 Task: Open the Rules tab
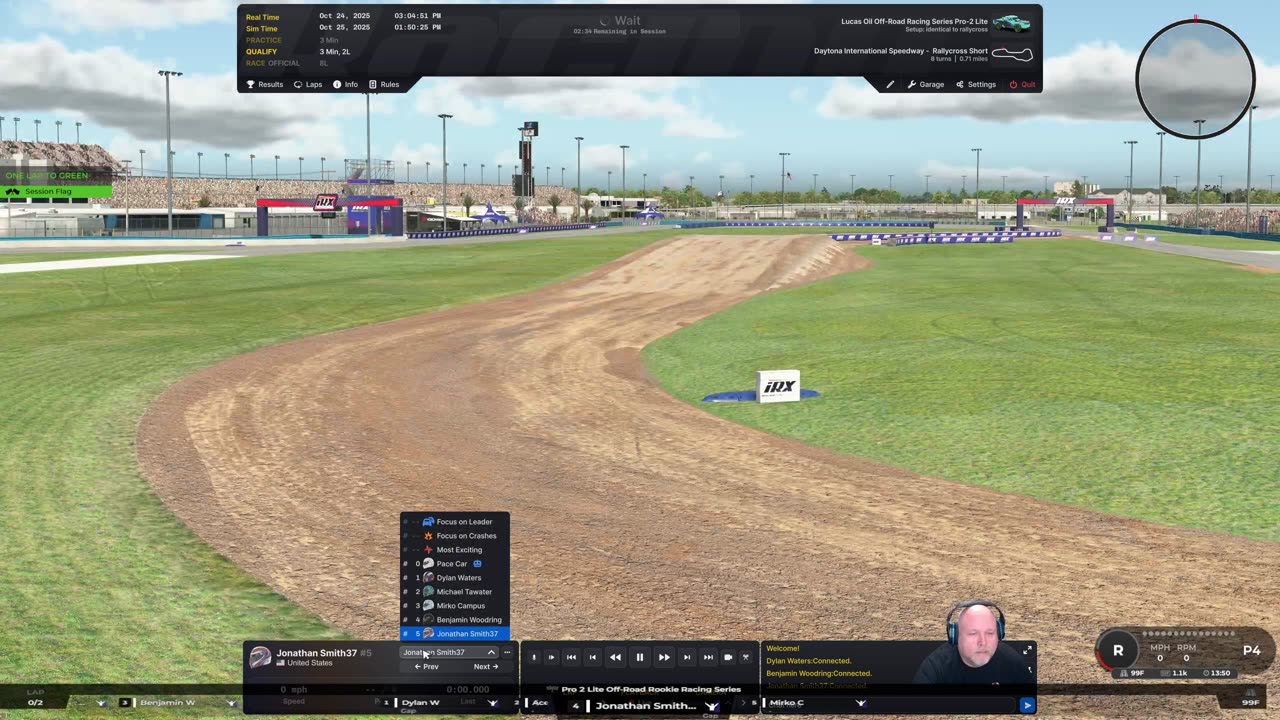pyautogui.click(x=384, y=84)
